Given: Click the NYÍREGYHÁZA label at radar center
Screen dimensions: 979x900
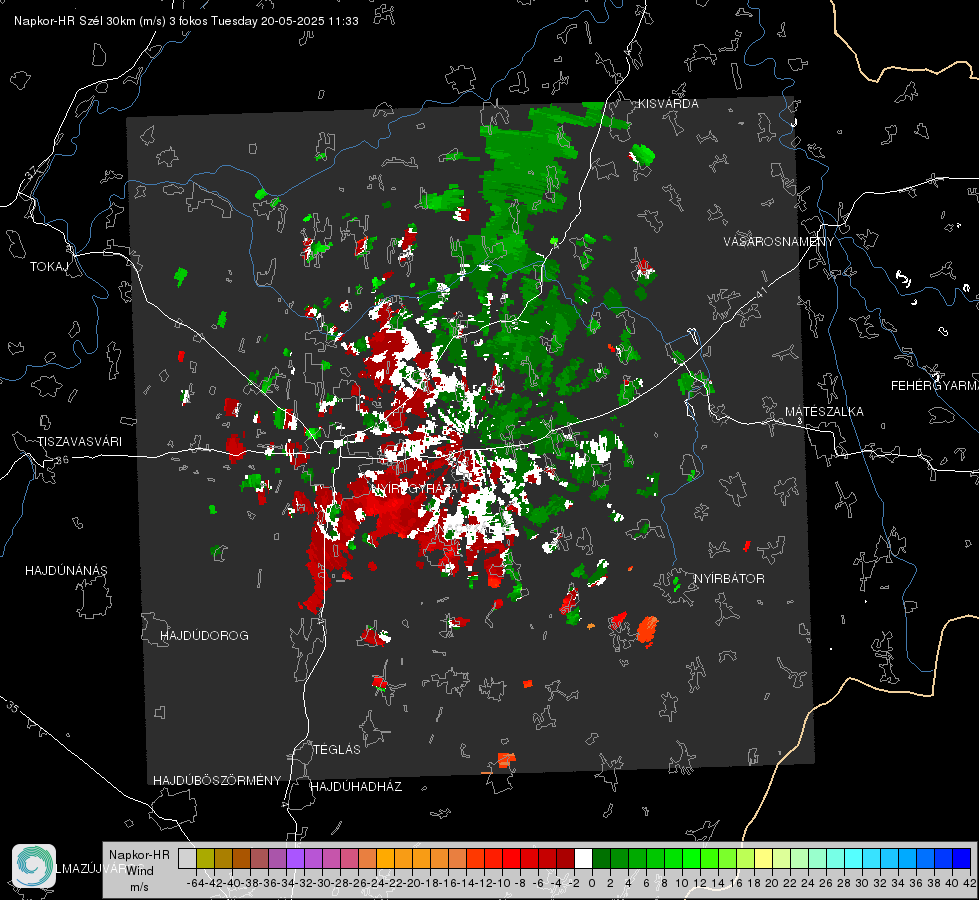Looking at the screenshot, I should click(413, 488).
